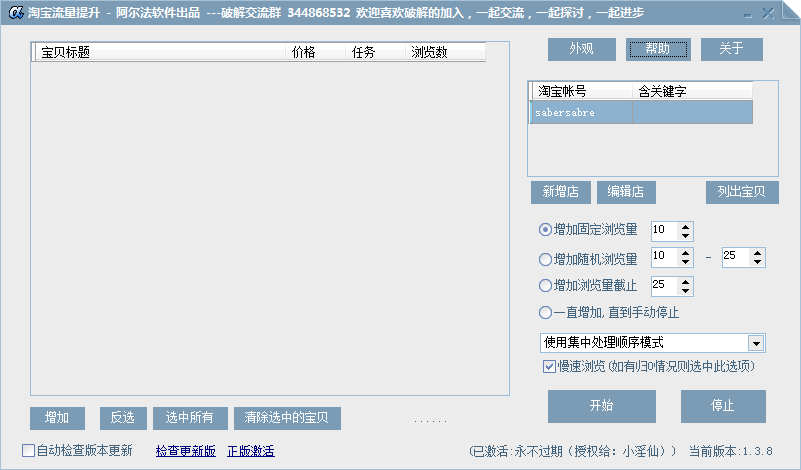801x470 pixels.
Task: Select 增加固定浏览量 radio option
Action: [x=545, y=229]
